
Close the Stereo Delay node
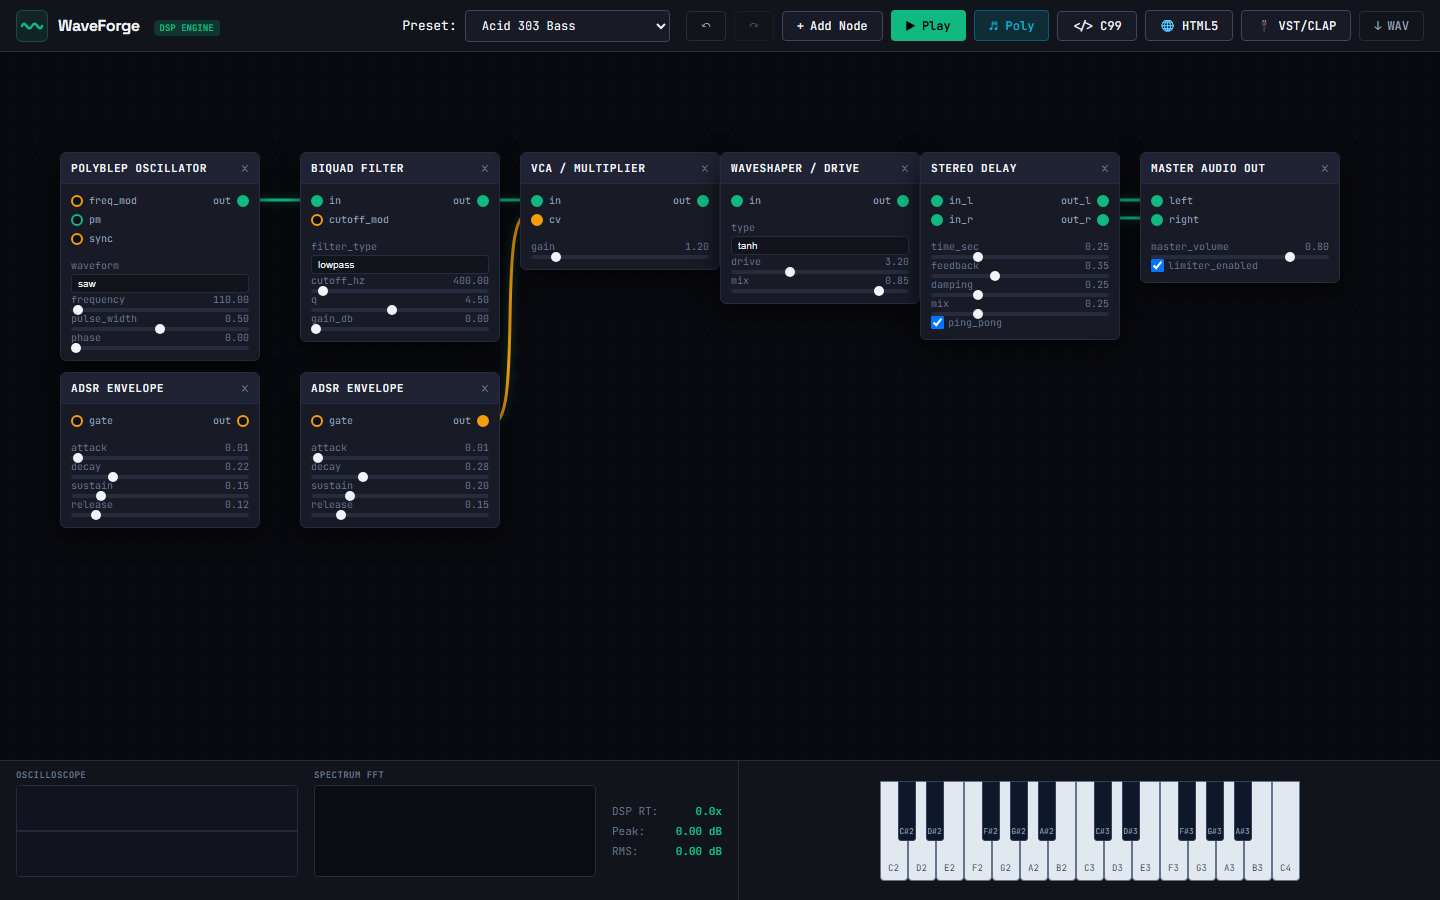click(1105, 169)
